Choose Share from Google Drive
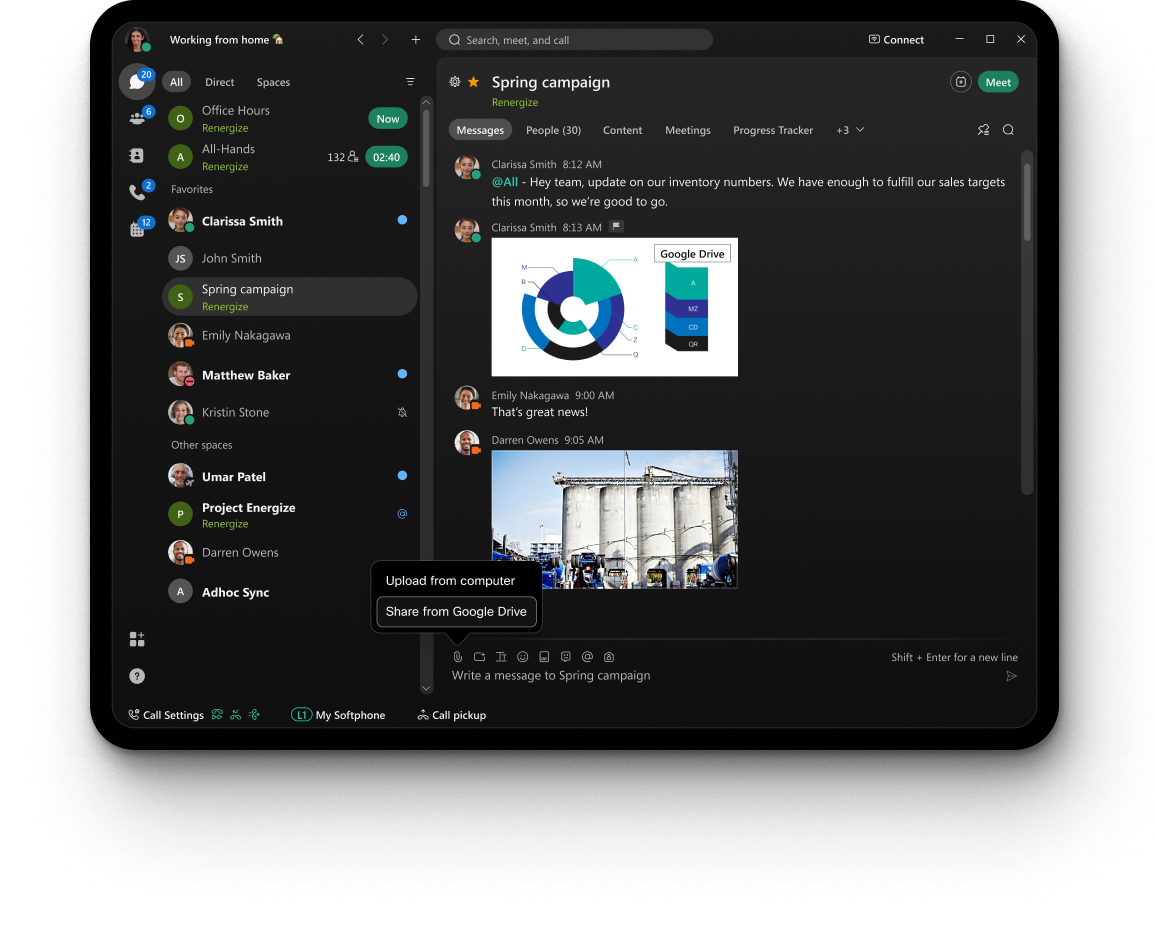The image size is (1155, 930). tap(456, 611)
